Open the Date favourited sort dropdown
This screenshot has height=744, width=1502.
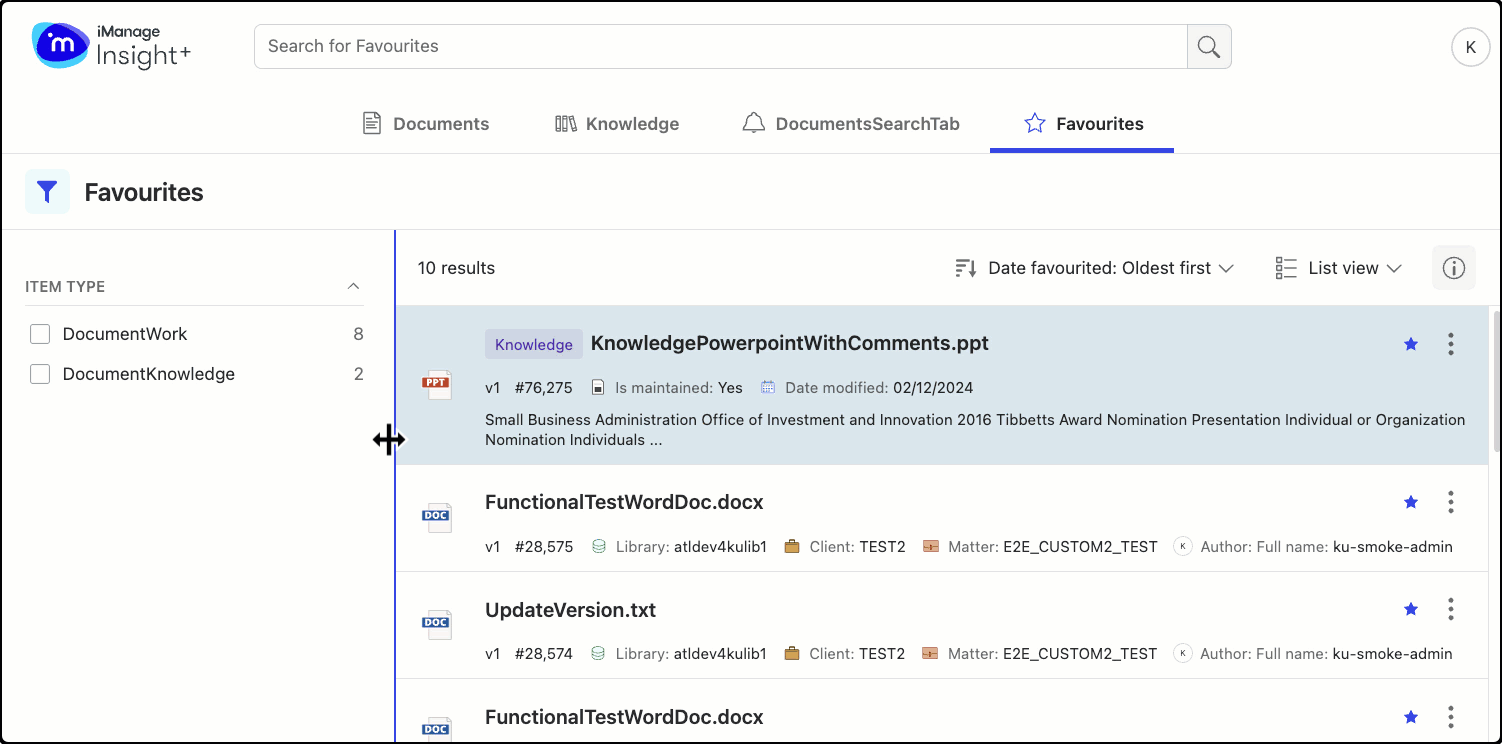[x=1094, y=268]
